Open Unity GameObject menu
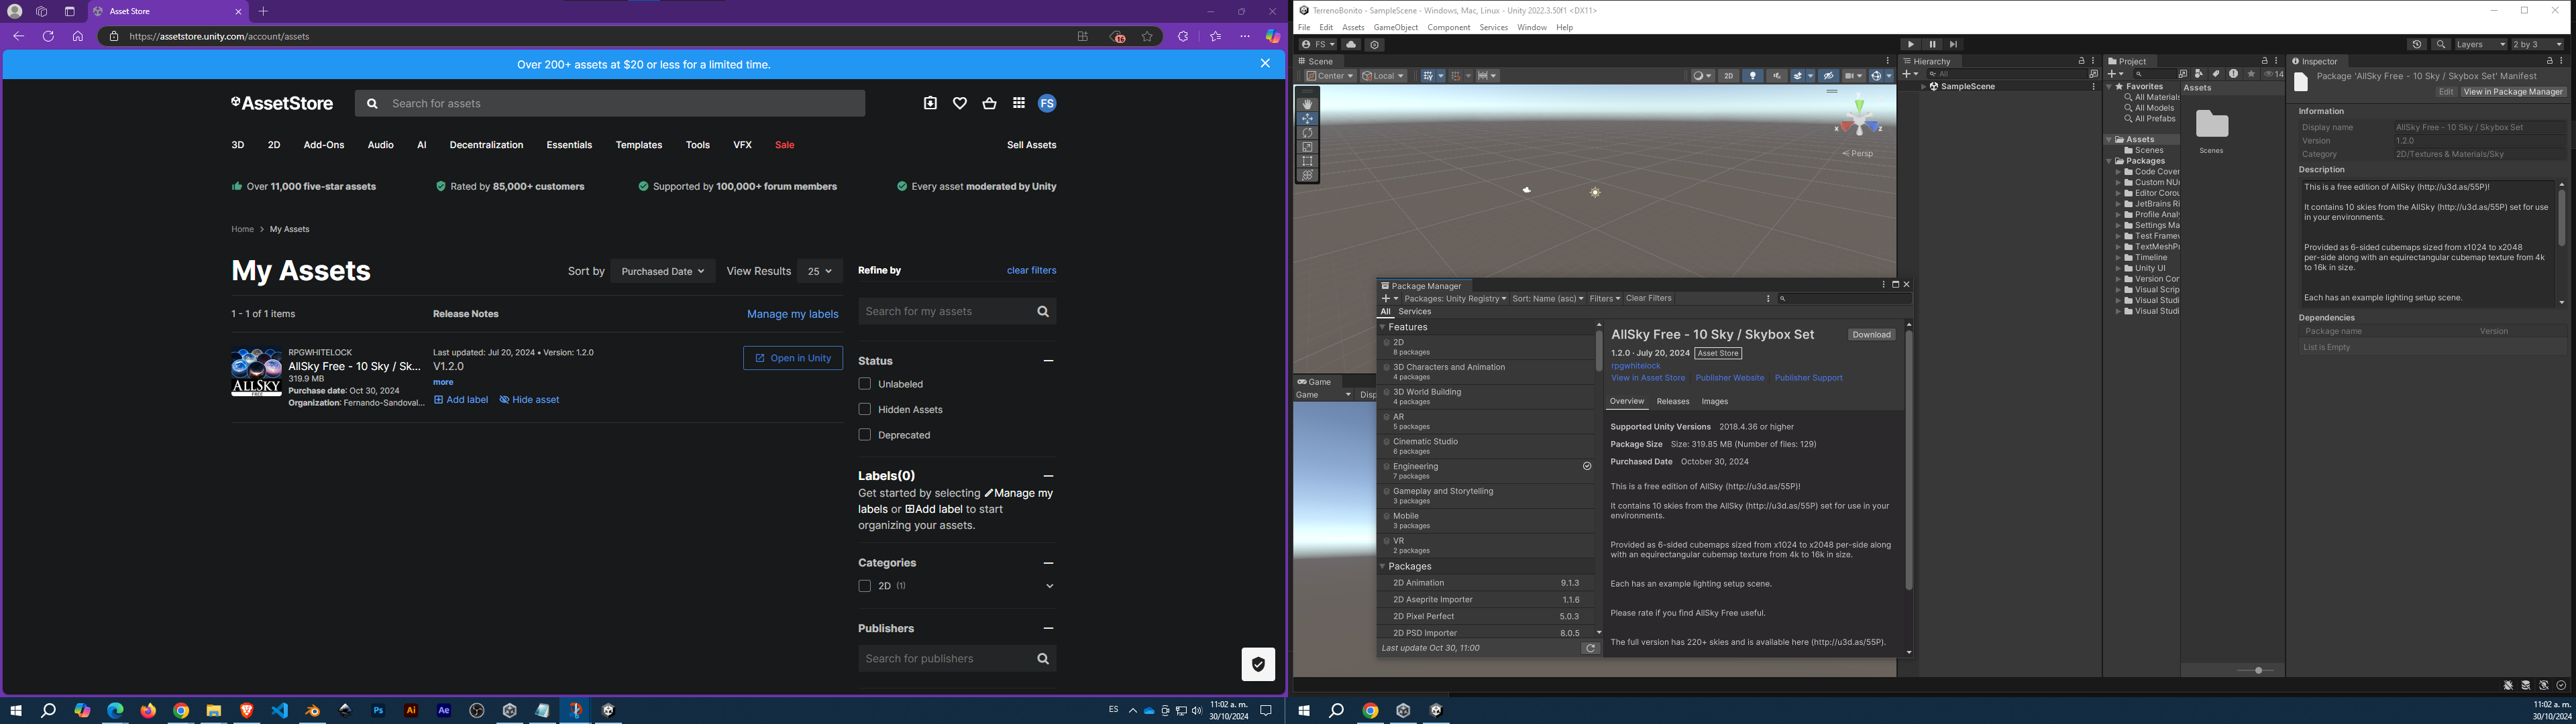Viewport: 2576px width, 724px height. tap(1395, 28)
